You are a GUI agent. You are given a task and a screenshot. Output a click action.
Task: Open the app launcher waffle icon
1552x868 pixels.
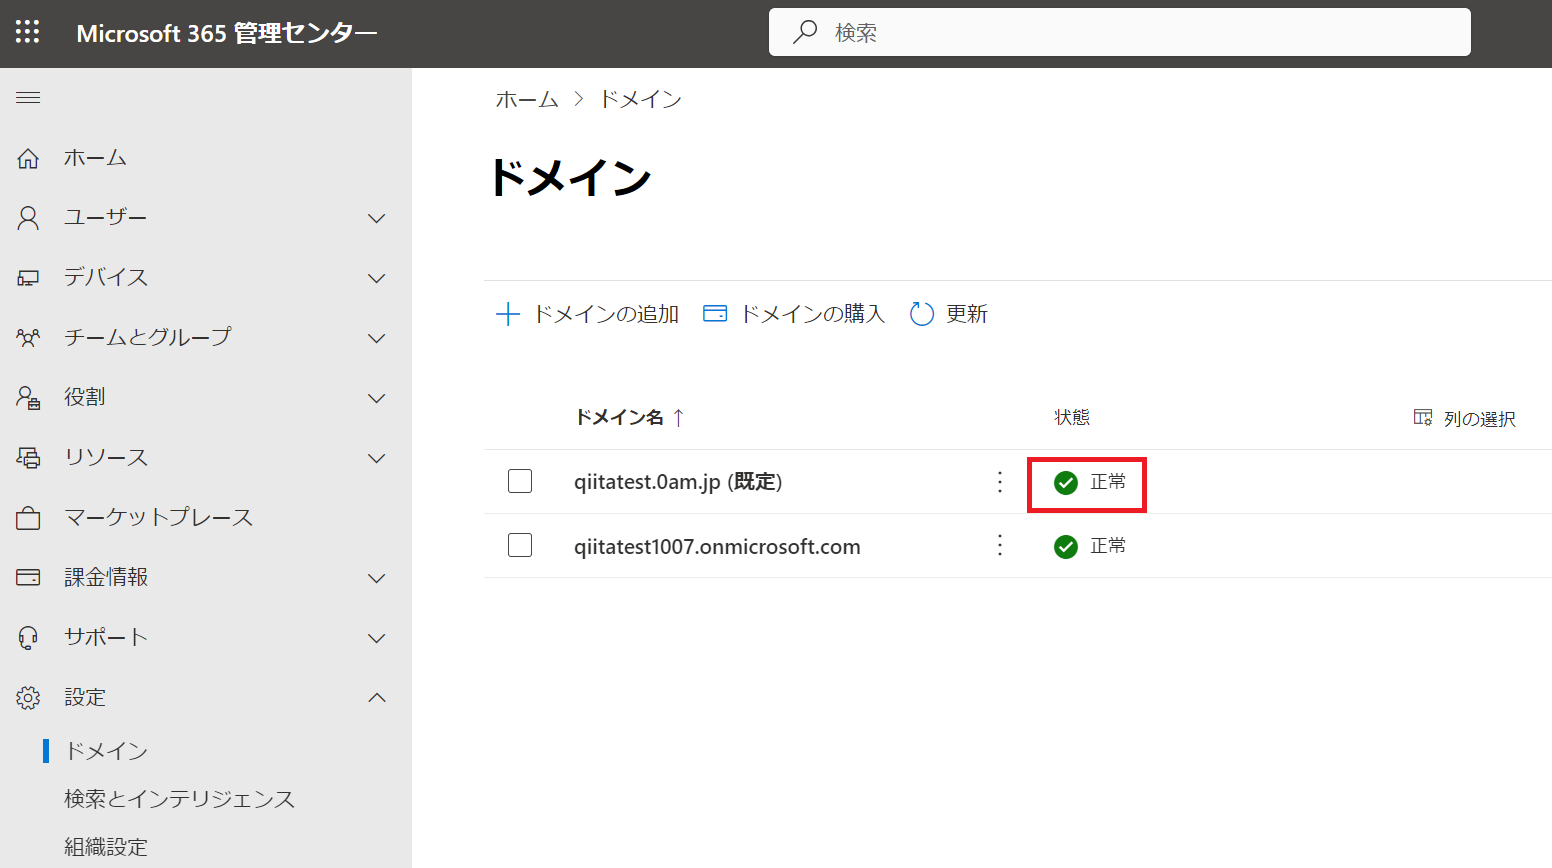click(x=28, y=33)
